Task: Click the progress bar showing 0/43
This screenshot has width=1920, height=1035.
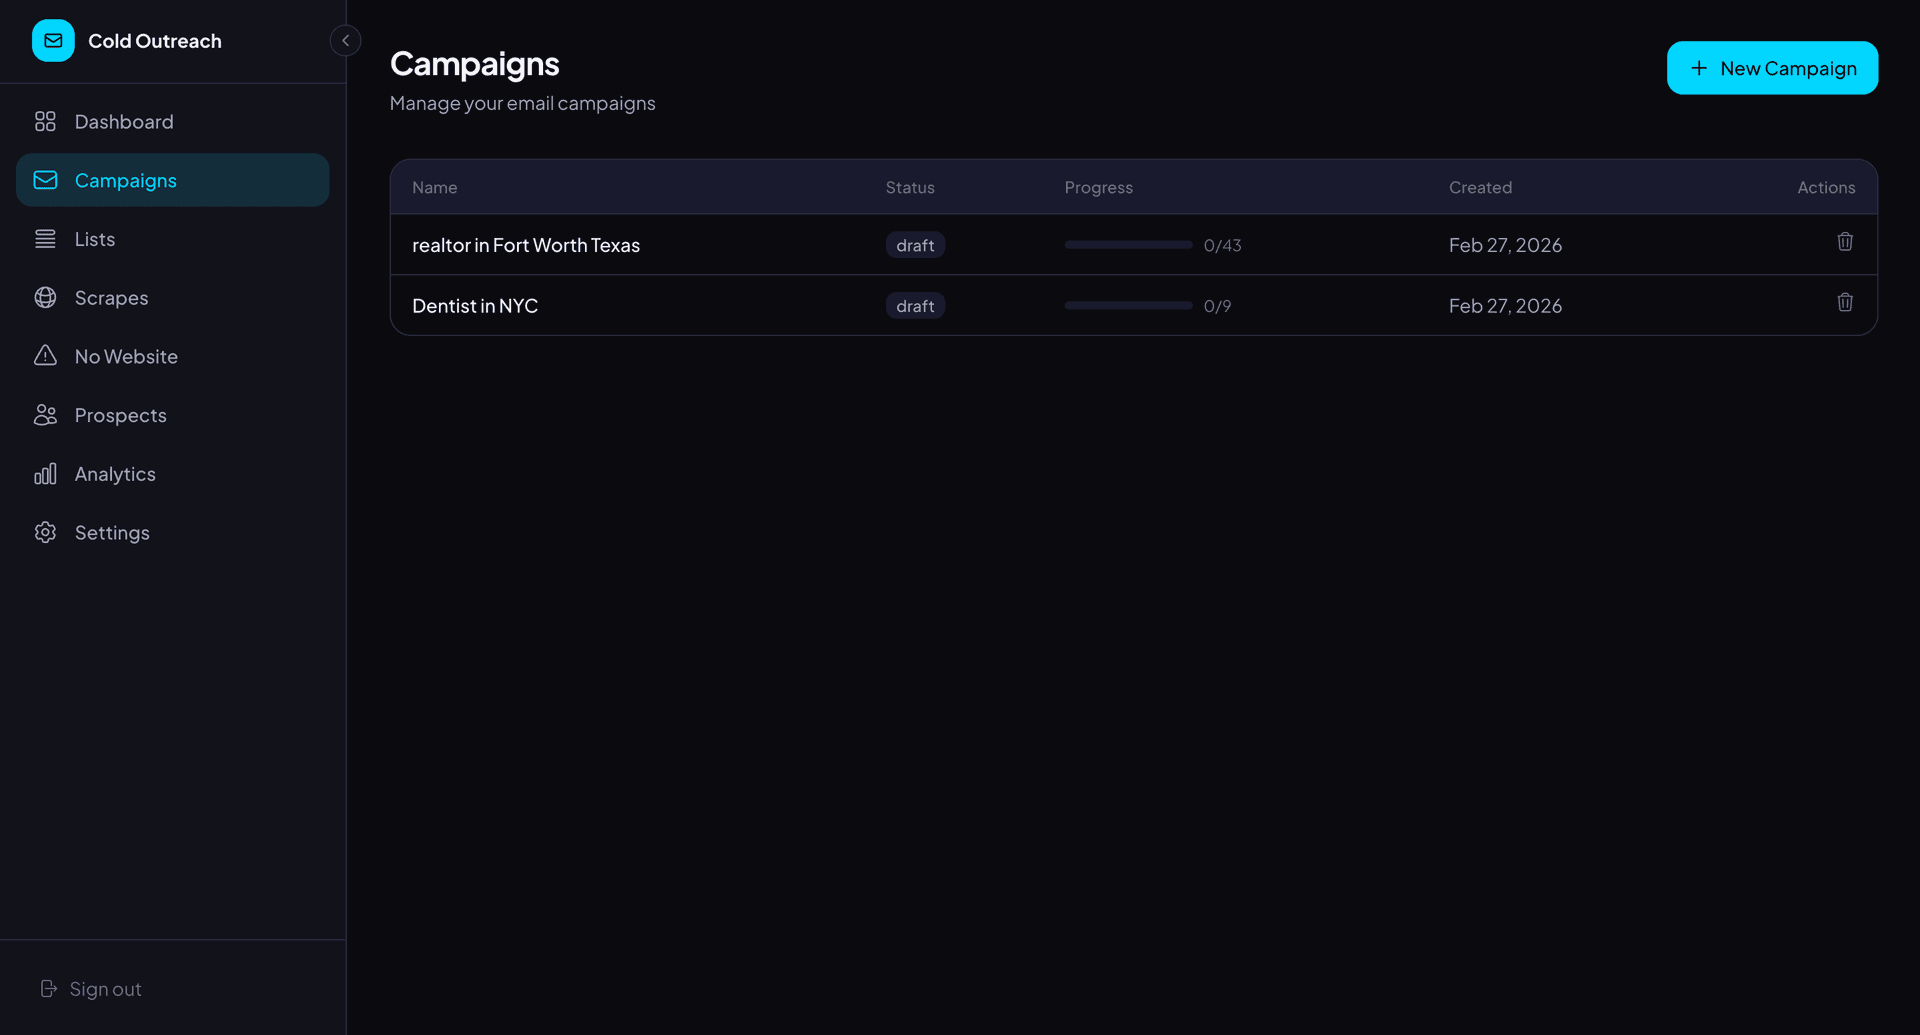Action: (1128, 245)
